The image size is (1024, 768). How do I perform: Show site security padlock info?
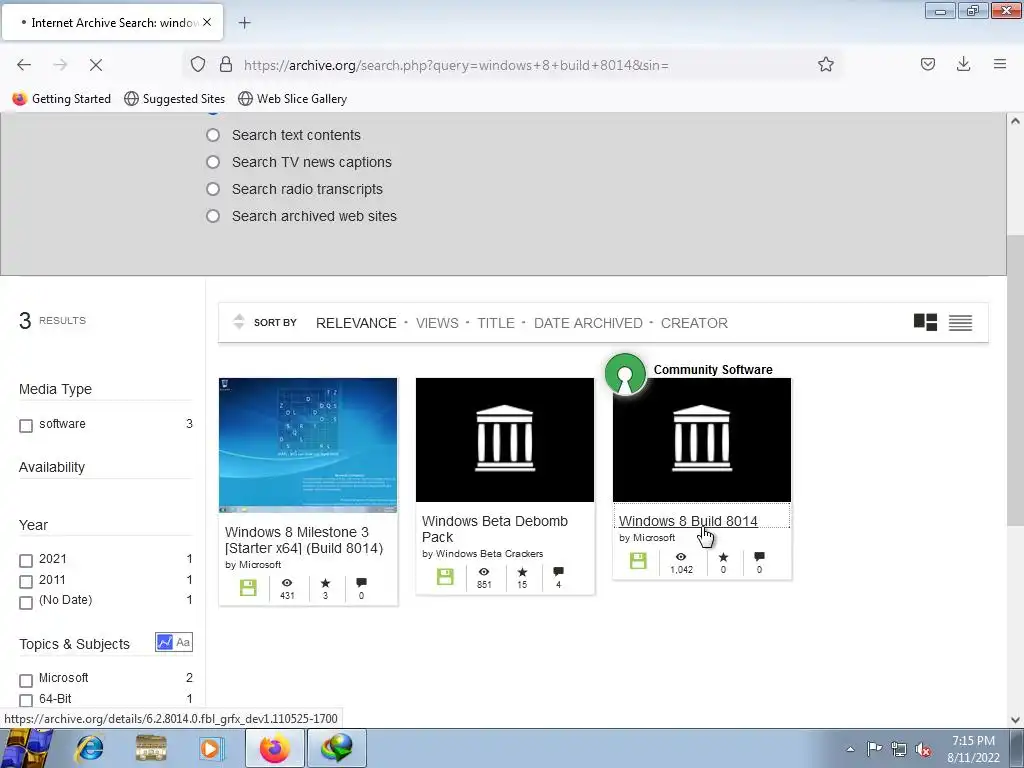coord(226,65)
